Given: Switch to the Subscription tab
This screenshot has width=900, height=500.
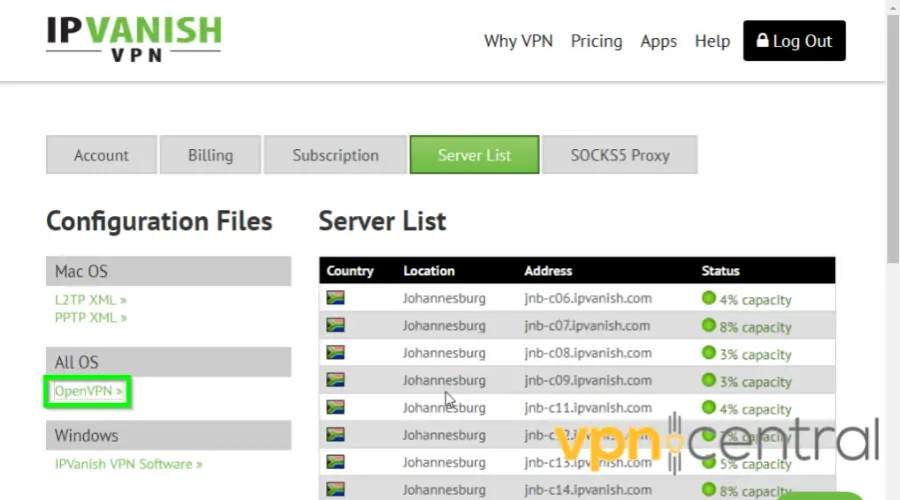Looking at the screenshot, I should (335, 154).
